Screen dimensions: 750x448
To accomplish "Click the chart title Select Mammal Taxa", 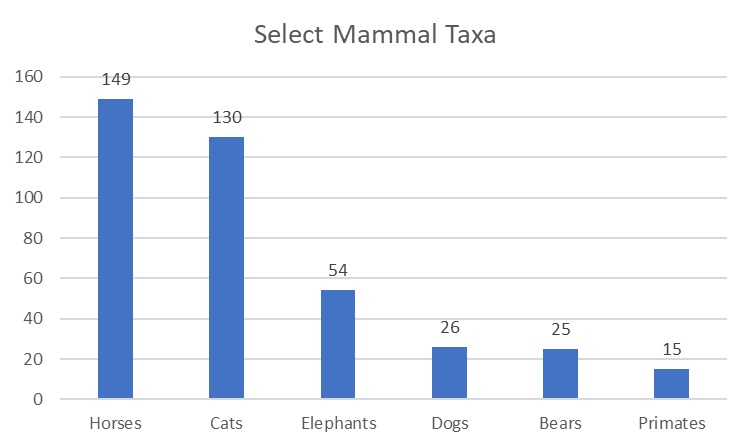I will coord(375,35).
